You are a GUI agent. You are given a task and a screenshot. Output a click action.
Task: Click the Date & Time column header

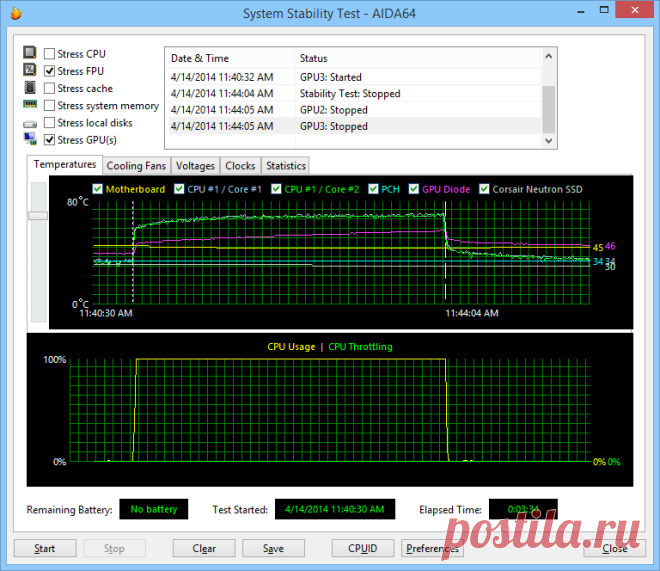(x=229, y=58)
